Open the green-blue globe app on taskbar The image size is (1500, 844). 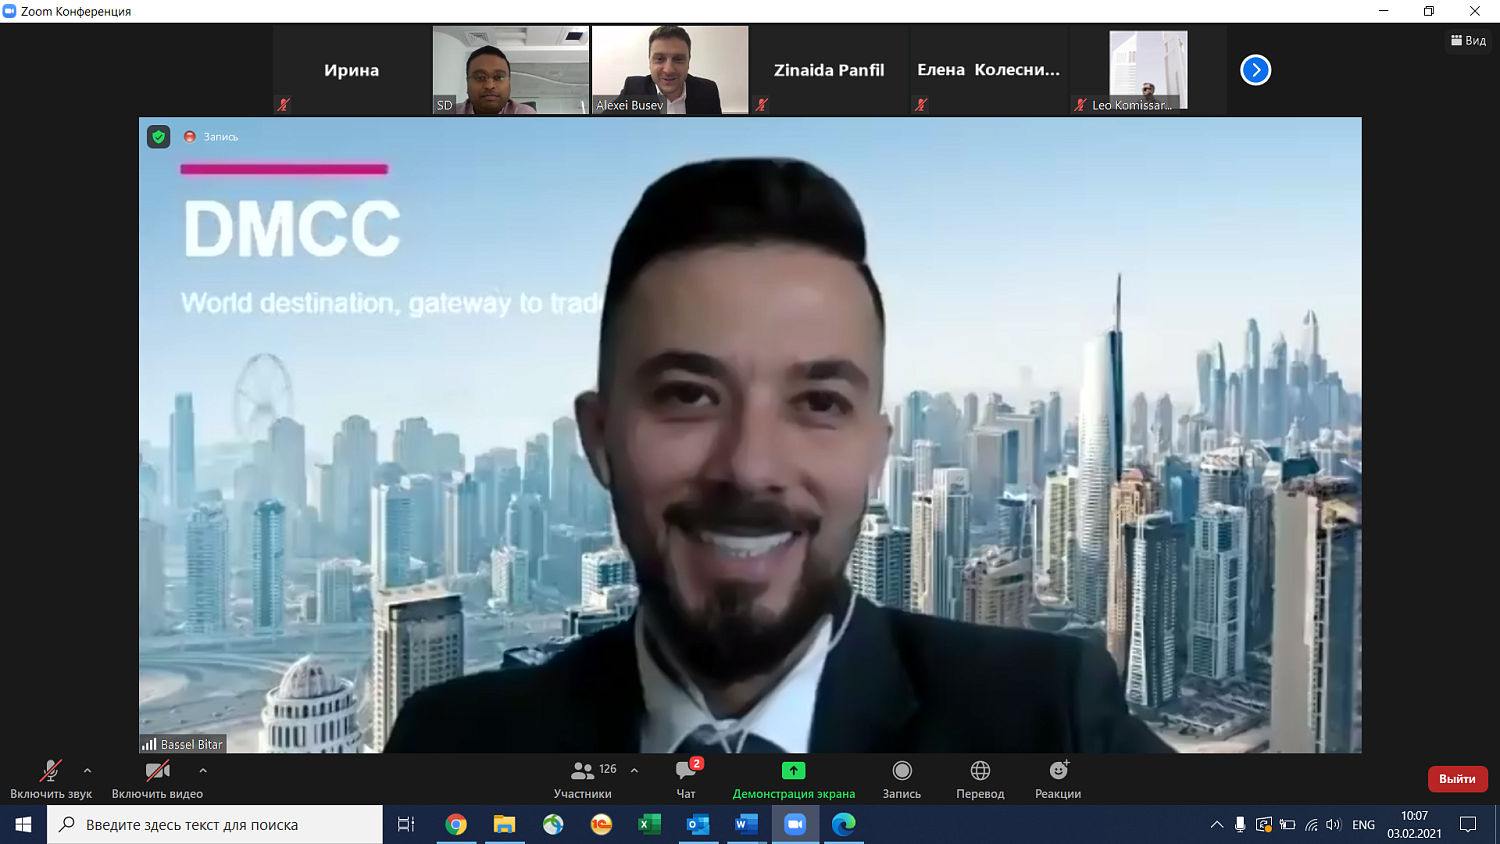[553, 824]
